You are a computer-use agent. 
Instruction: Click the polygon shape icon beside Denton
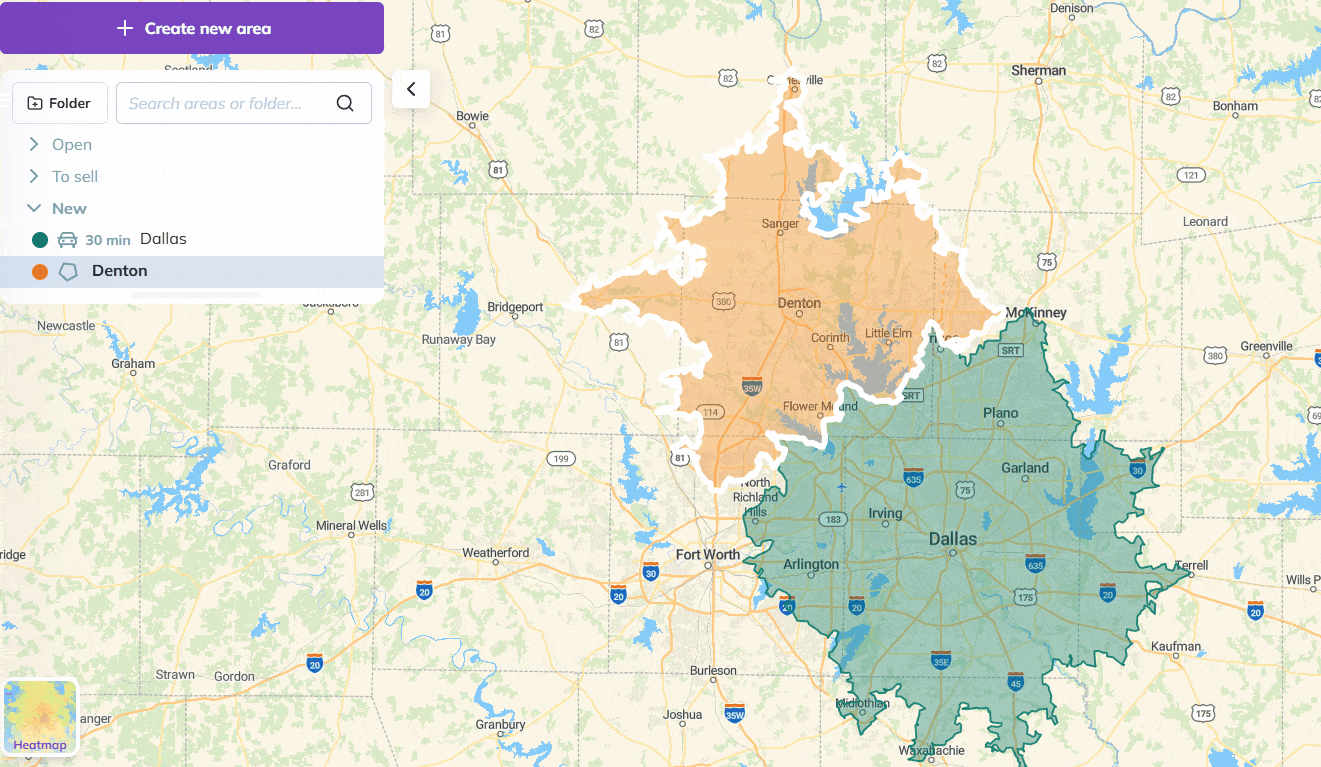tap(68, 271)
